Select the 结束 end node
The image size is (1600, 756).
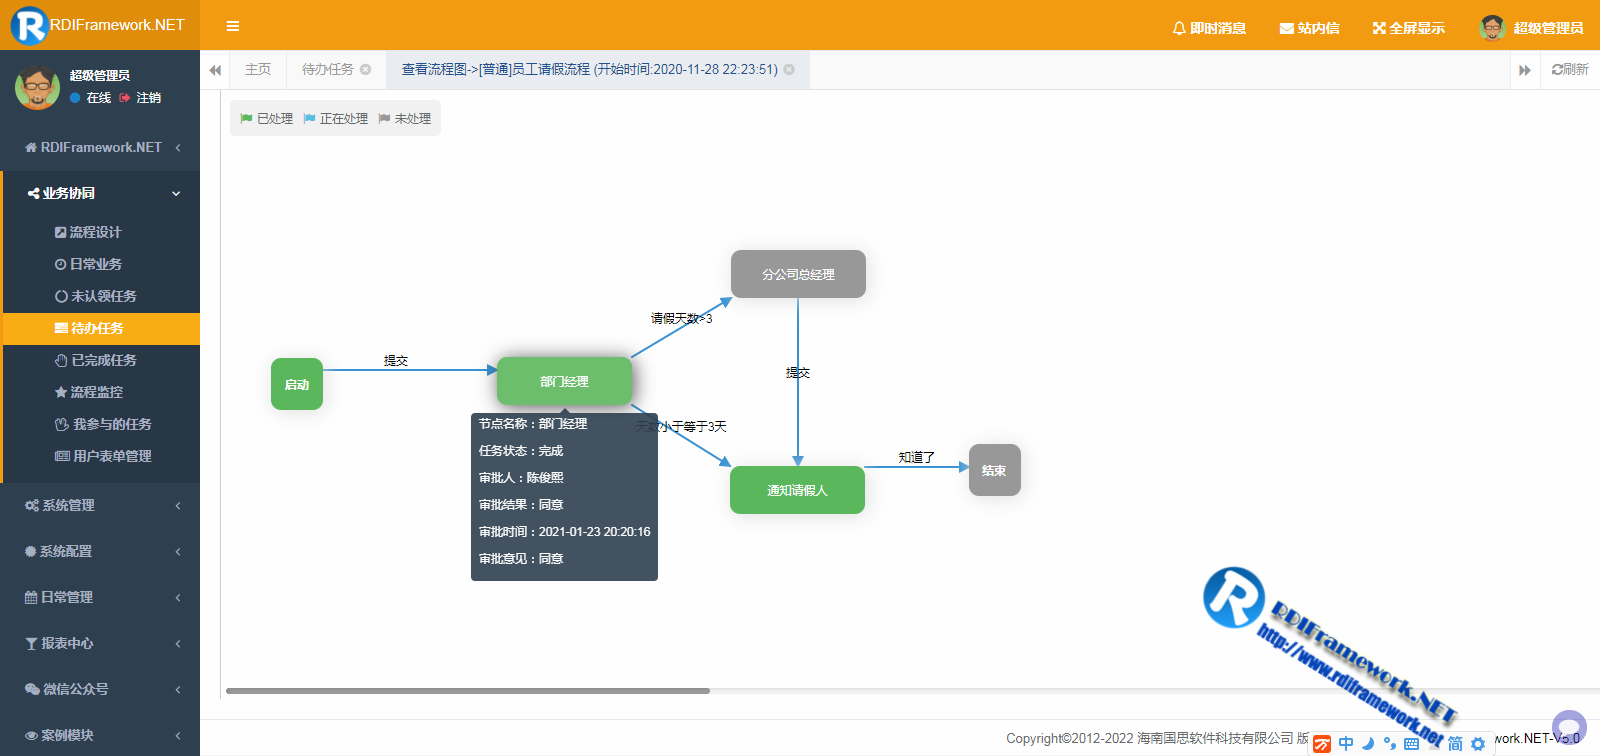click(995, 470)
